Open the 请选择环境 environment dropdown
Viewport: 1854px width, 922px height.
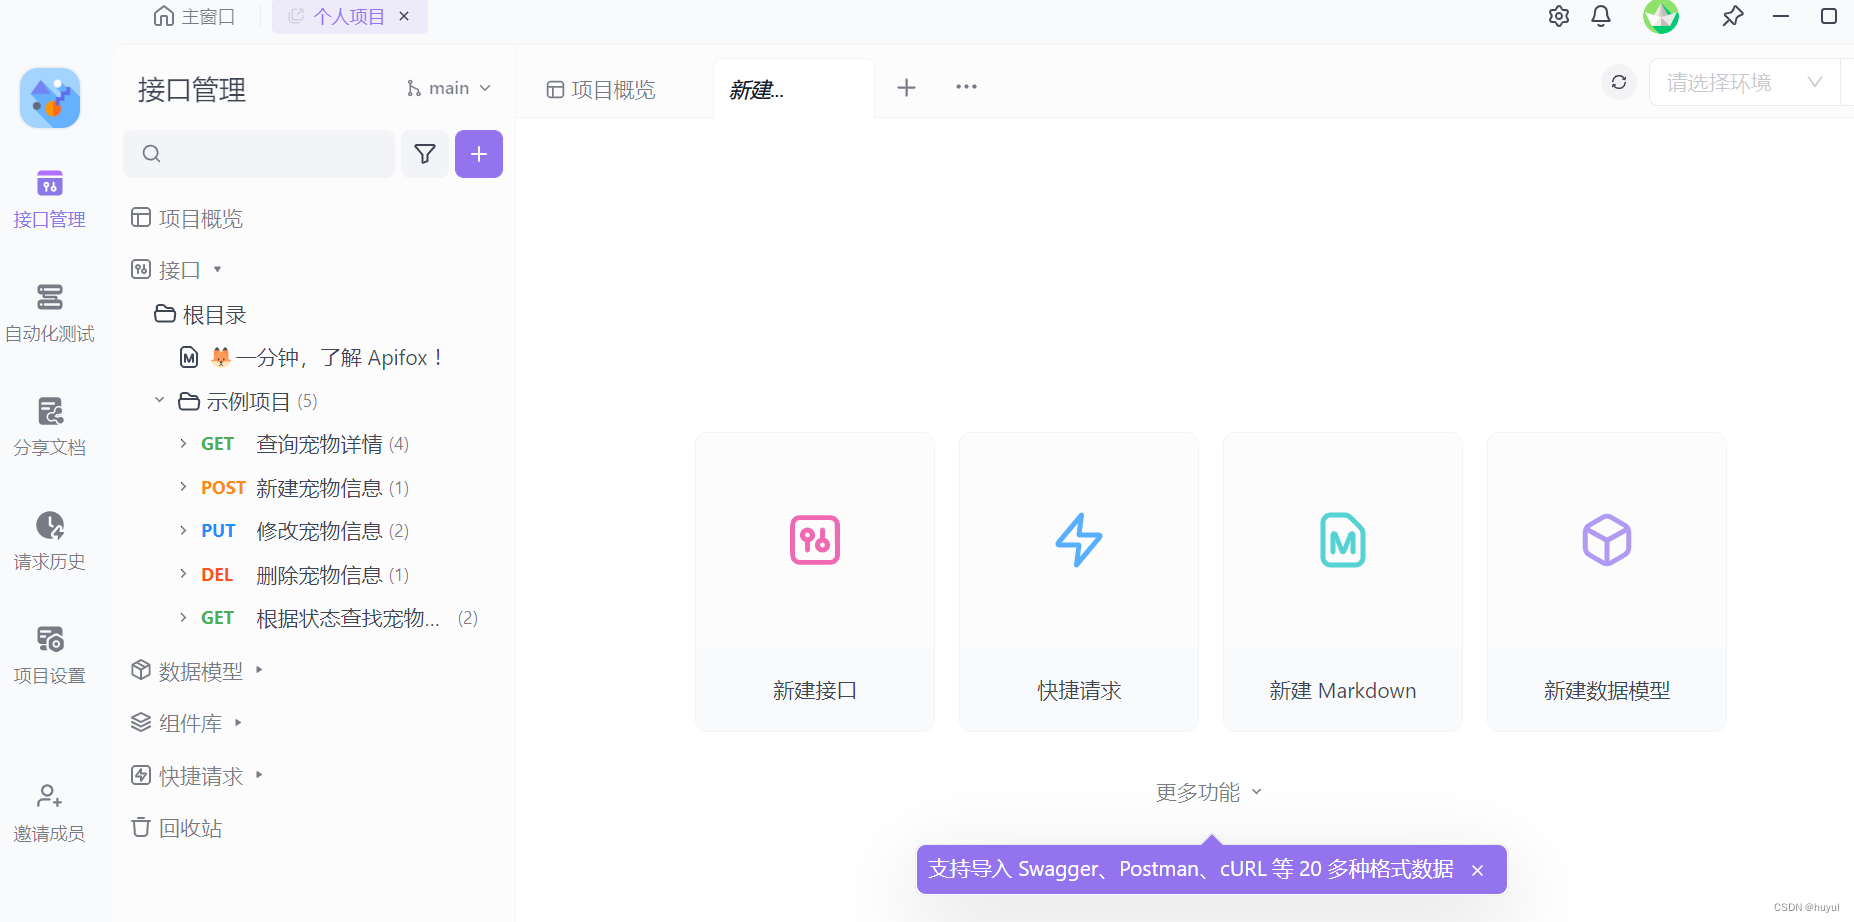point(1744,82)
